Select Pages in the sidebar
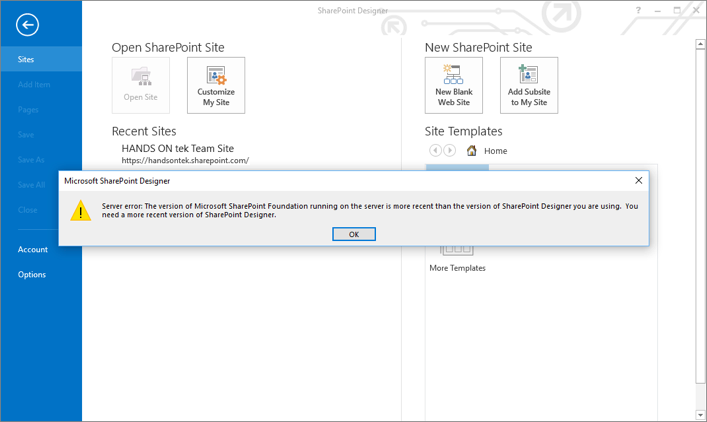707x422 pixels. (28, 110)
